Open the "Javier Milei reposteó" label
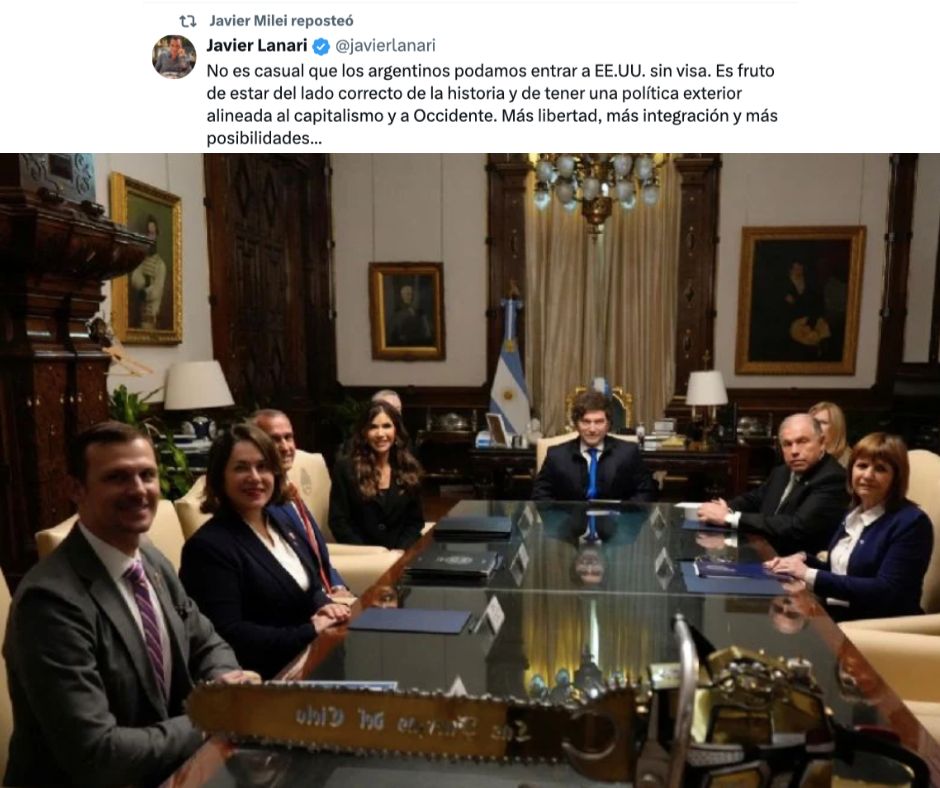 [281, 20]
